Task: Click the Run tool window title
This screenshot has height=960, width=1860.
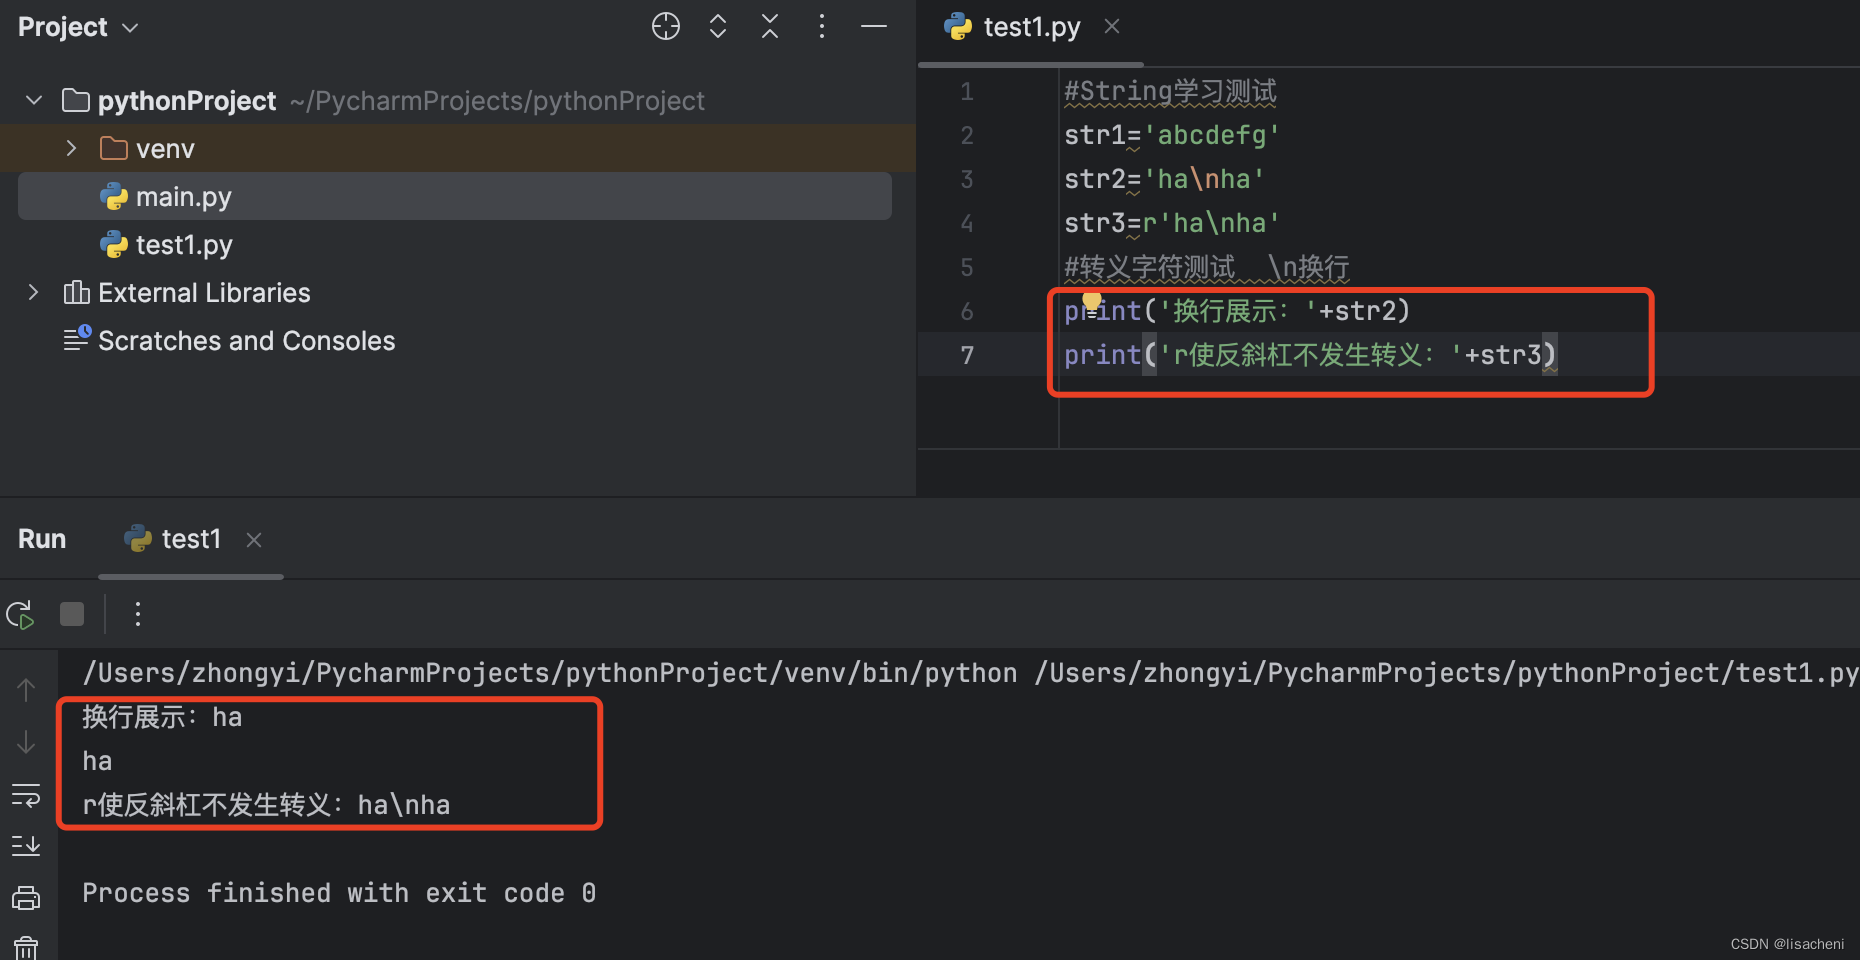Action: point(42,539)
